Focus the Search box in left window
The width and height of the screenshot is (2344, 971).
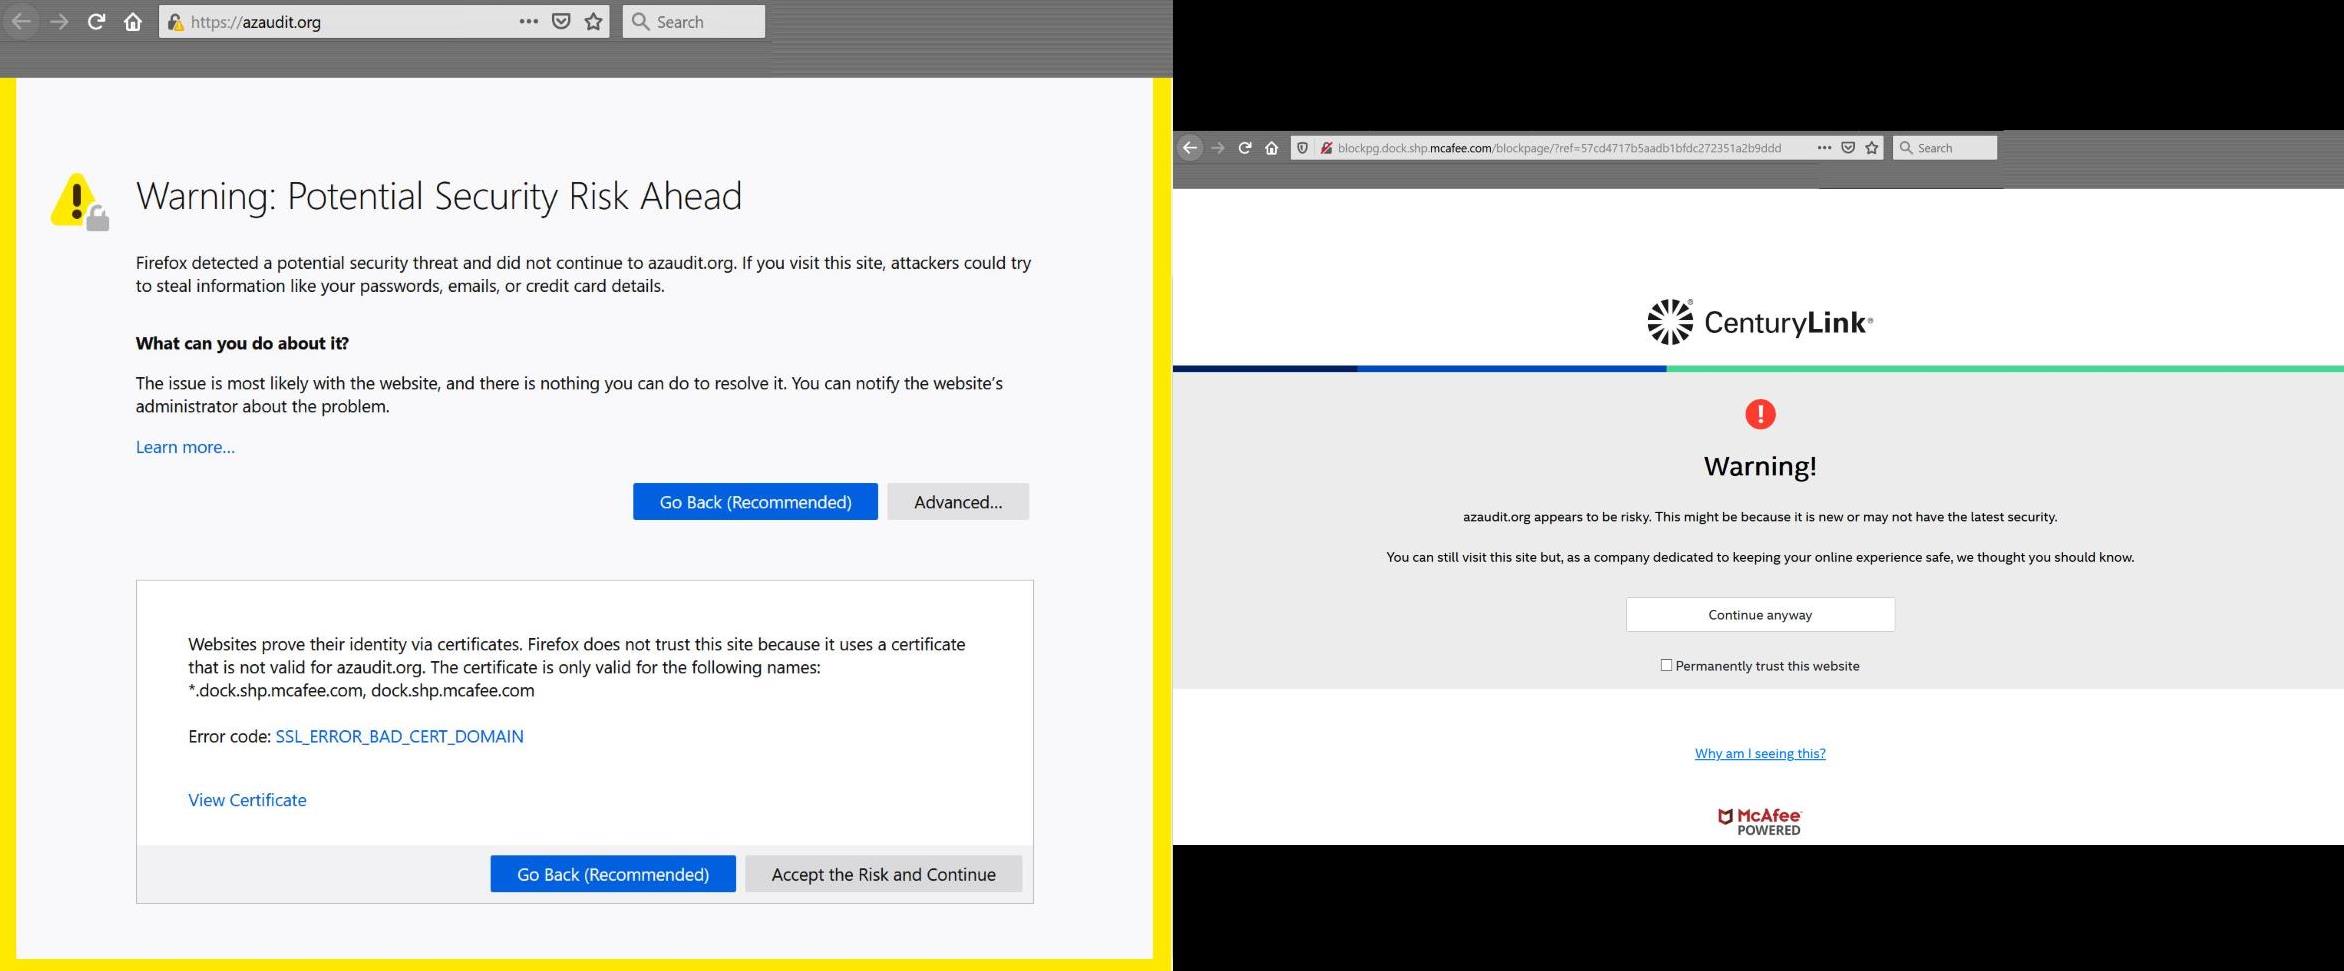694,22
